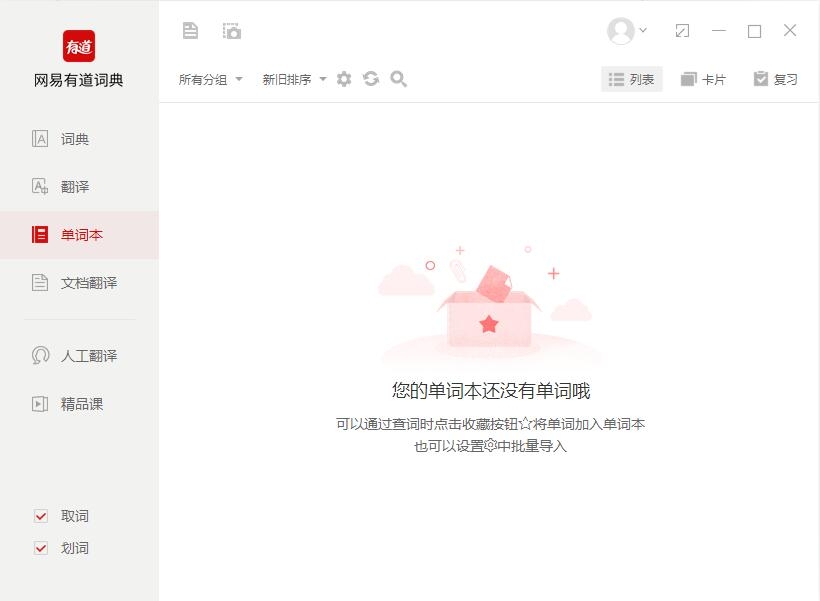Open the document icon in top toolbar

[x=190, y=31]
